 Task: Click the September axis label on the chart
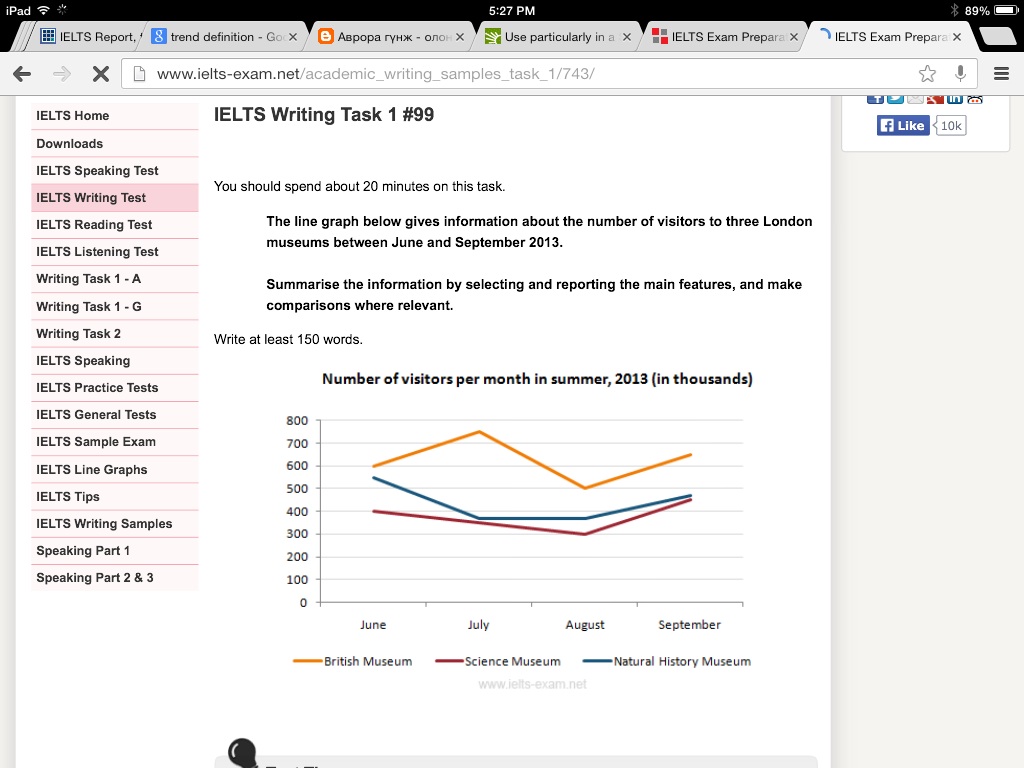689,625
